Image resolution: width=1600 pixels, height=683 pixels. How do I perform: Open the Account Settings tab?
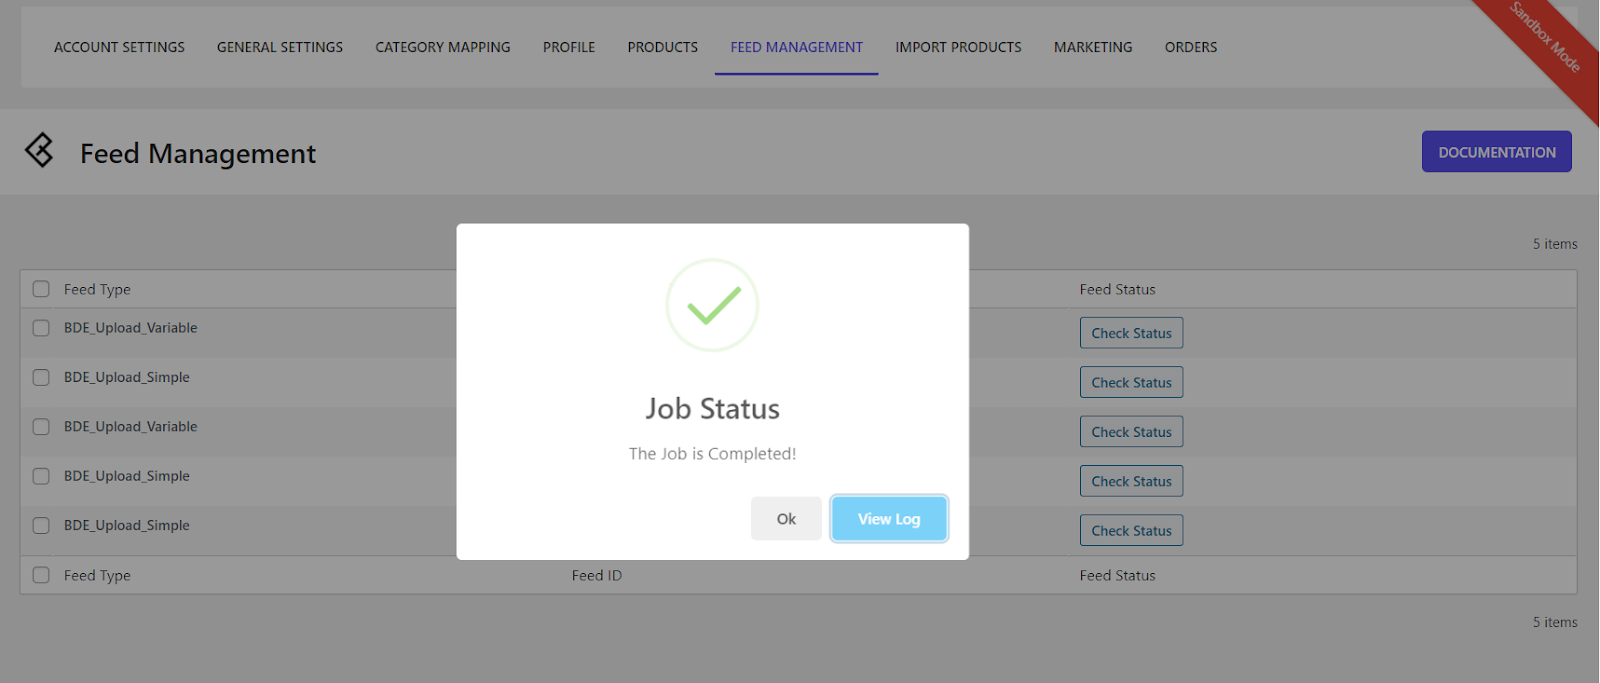(119, 47)
